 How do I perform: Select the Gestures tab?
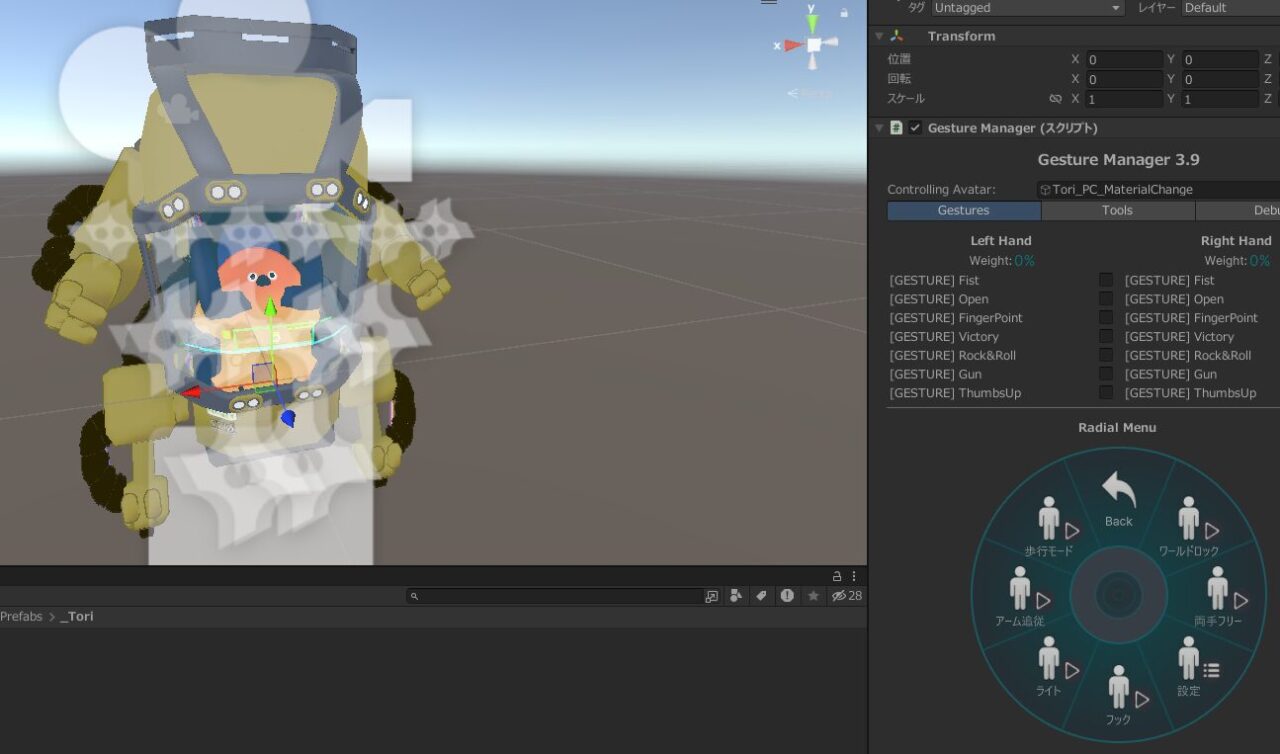point(963,211)
